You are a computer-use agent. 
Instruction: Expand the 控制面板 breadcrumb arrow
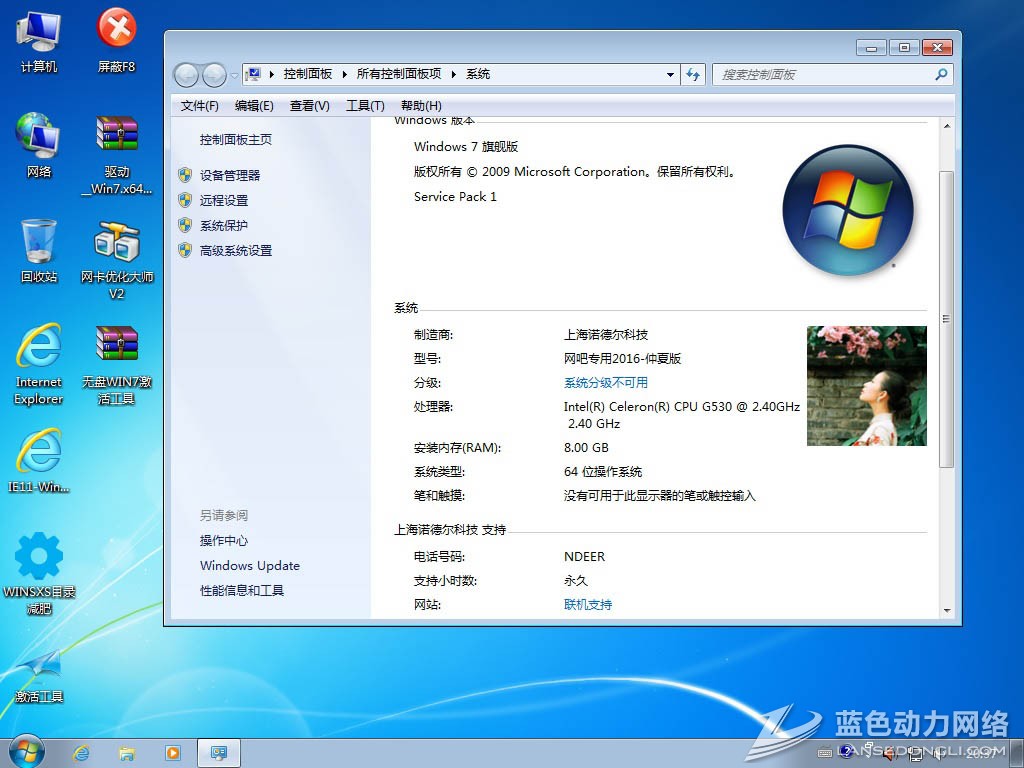[x=345, y=75]
